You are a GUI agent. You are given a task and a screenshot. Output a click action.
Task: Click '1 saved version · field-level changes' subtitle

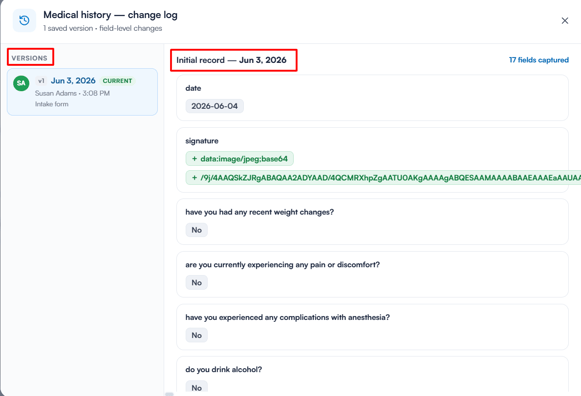click(103, 28)
